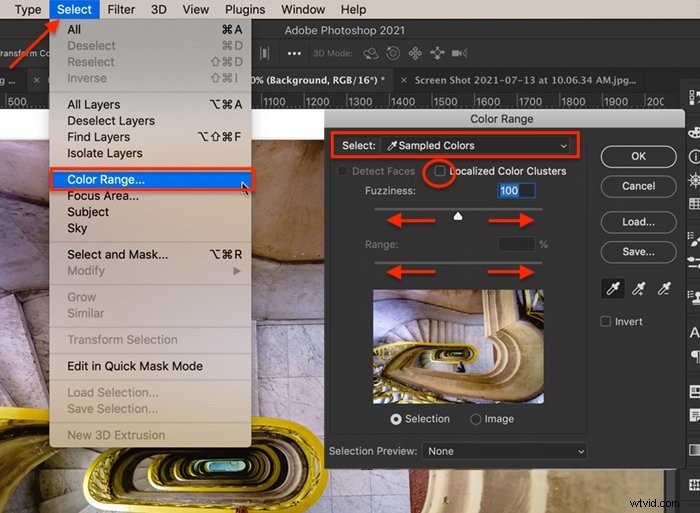The height and width of the screenshot is (513, 700).
Task: Choose Isolate Layers menu item
Action: coord(150,153)
